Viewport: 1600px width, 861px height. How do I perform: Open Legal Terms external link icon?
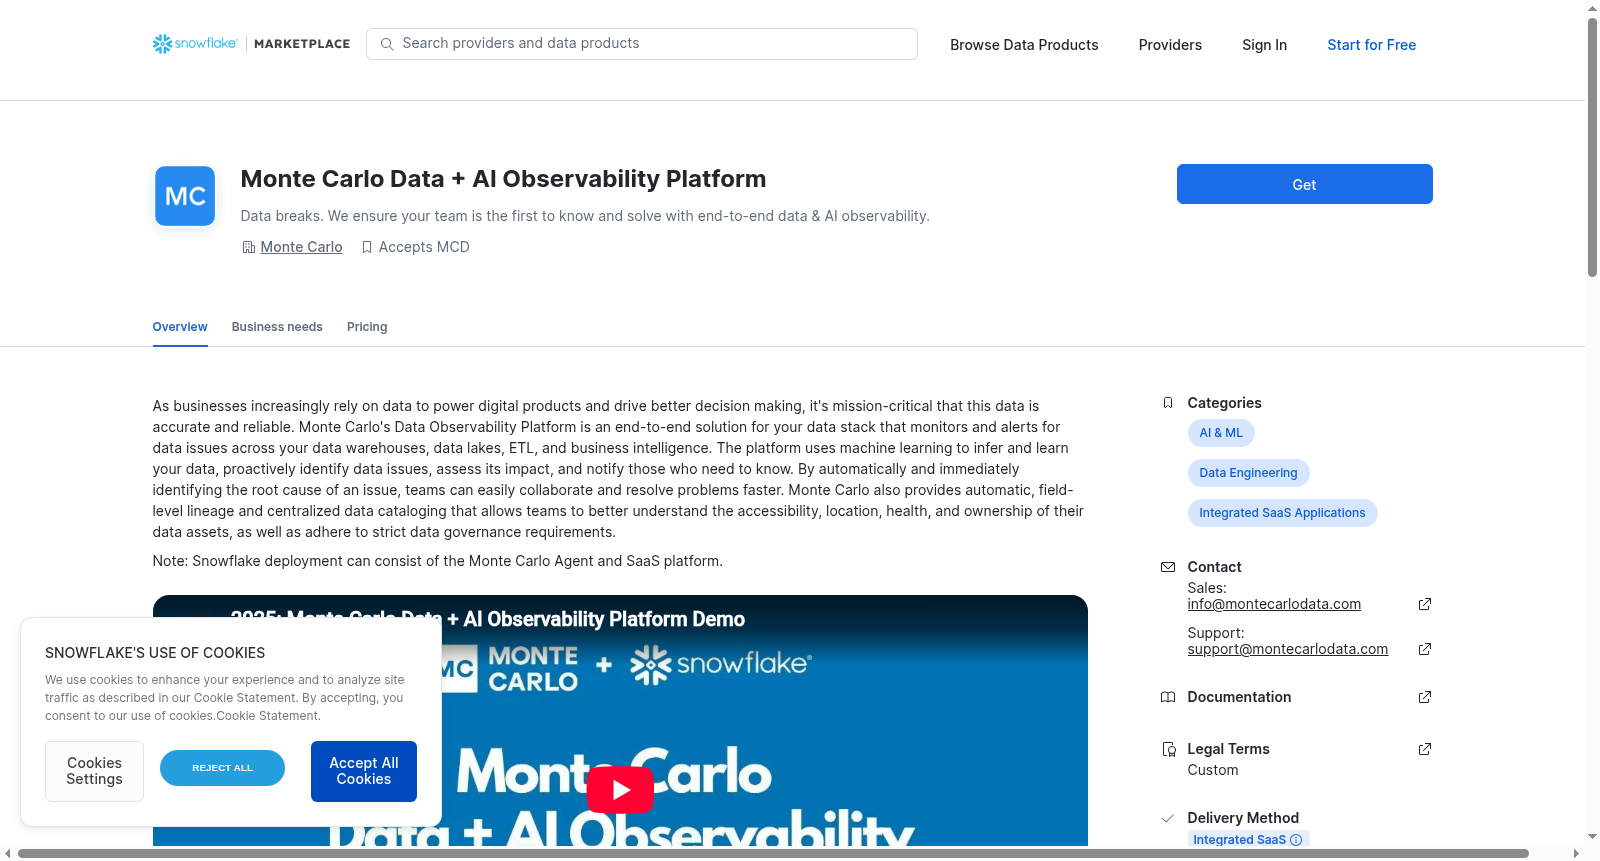tap(1425, 749)
